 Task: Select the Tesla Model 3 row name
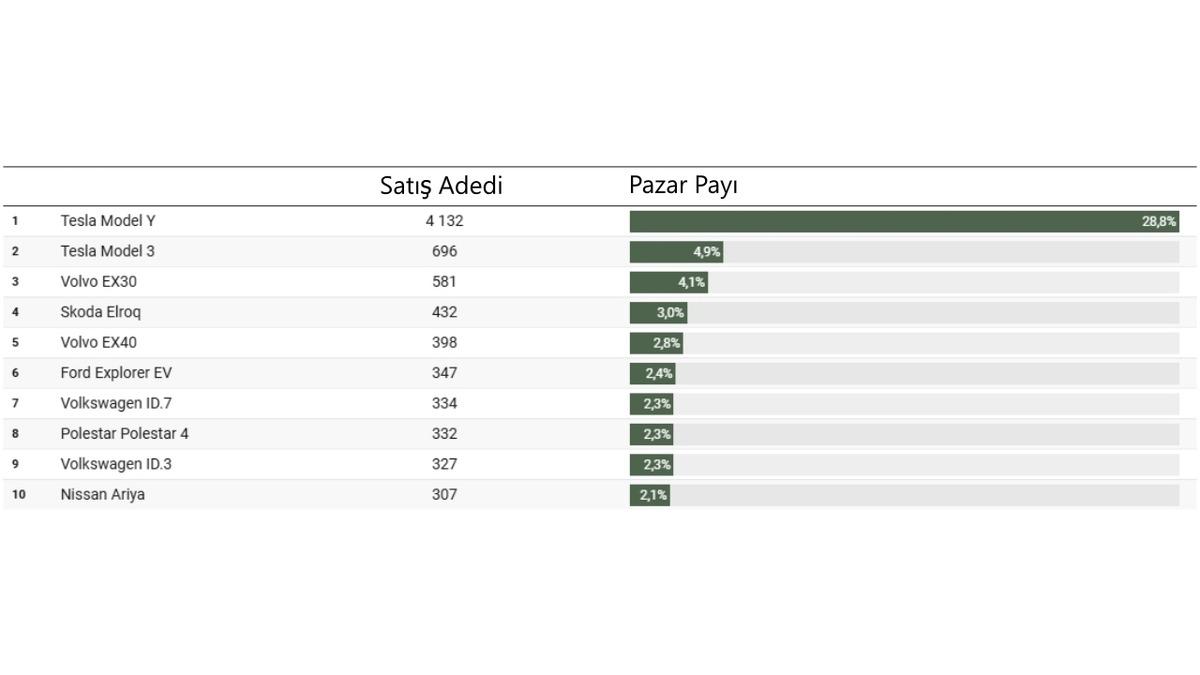107,251
